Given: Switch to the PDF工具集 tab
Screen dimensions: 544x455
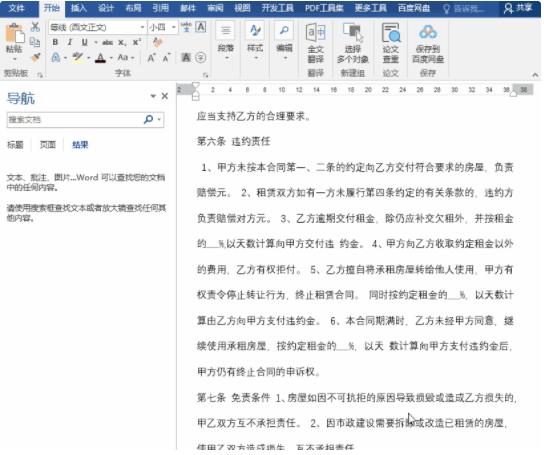Looking at the screenshot, I should pyautogui.click(x=324, y=8).
